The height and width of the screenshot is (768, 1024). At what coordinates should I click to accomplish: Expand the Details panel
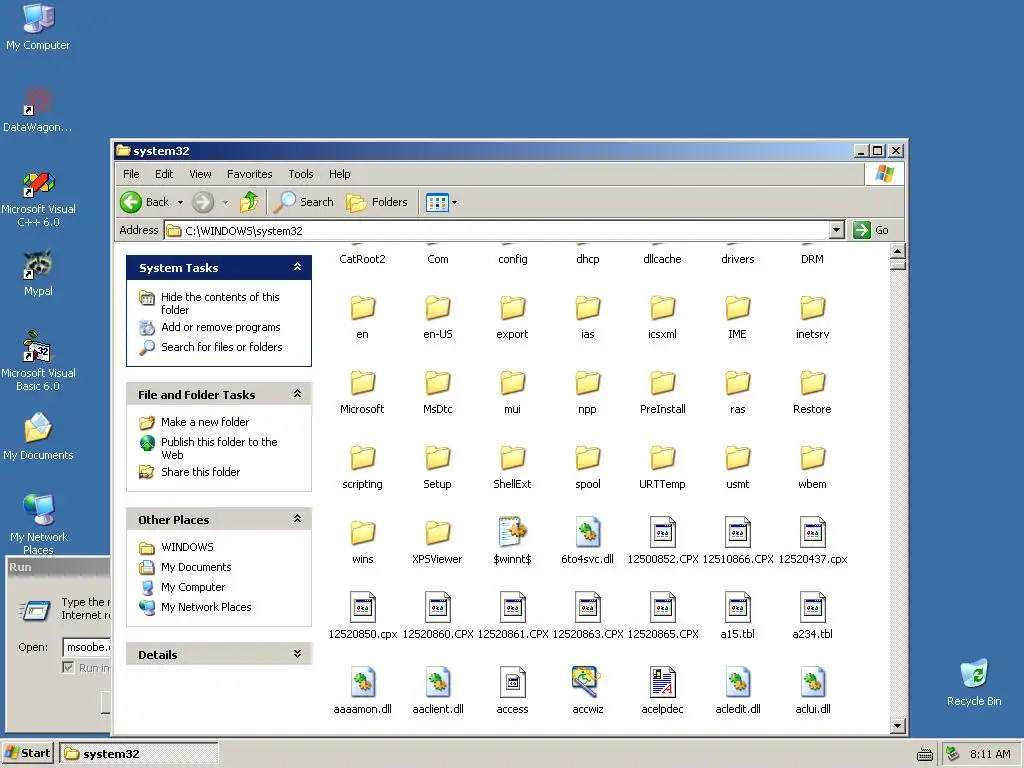pos(297,654)
